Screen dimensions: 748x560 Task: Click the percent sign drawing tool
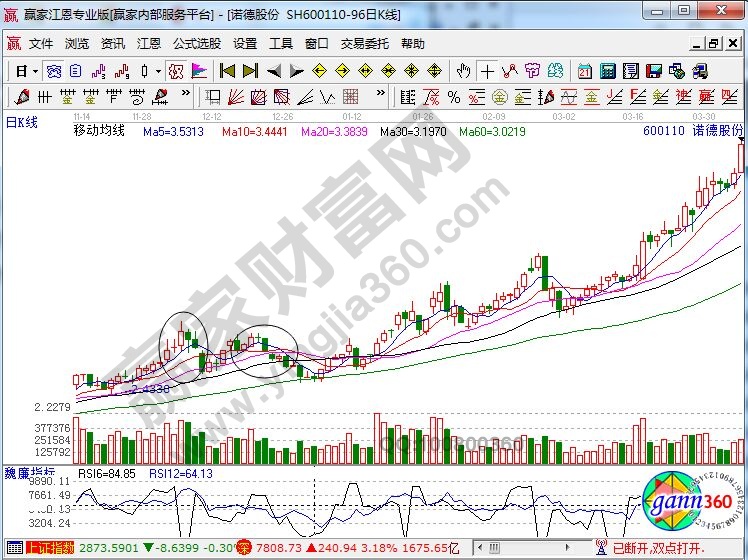(x=454, y=97)
